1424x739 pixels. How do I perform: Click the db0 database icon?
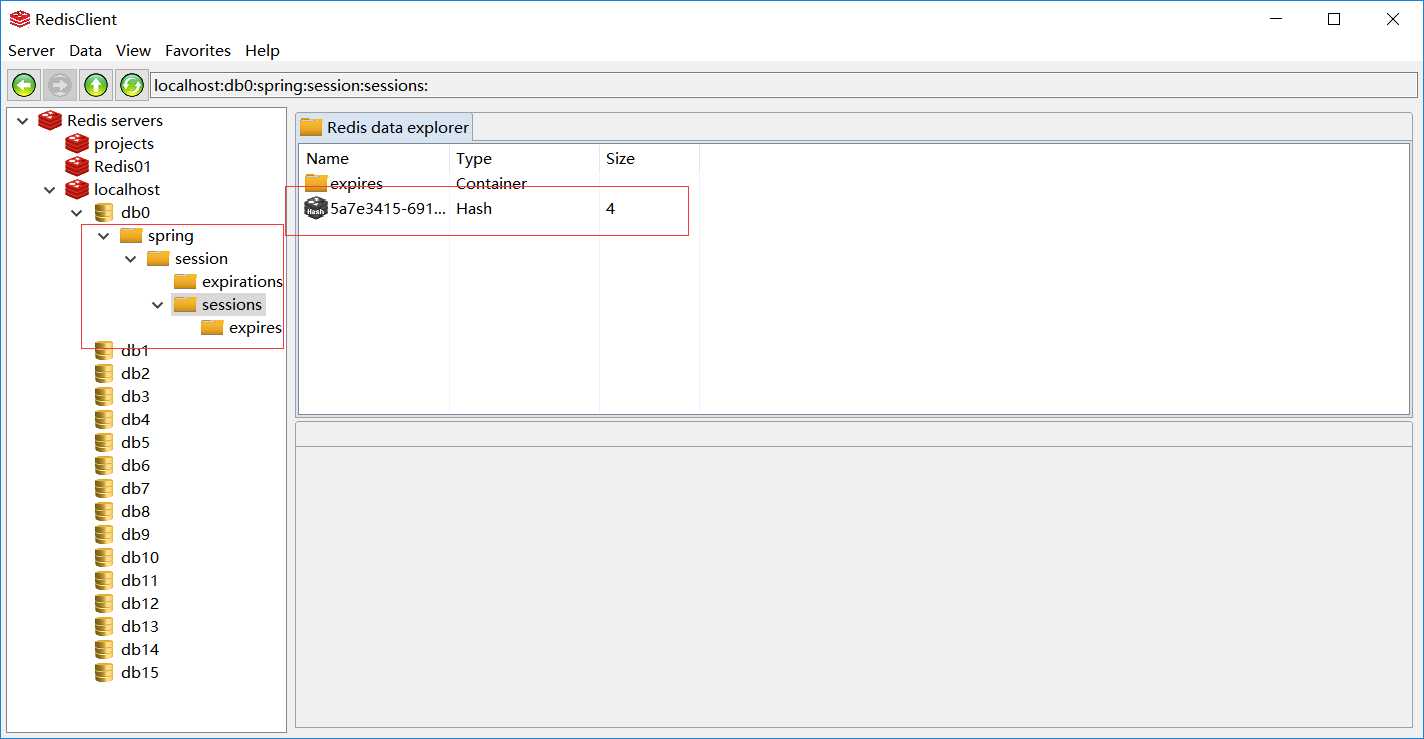[x=104, y=212]
